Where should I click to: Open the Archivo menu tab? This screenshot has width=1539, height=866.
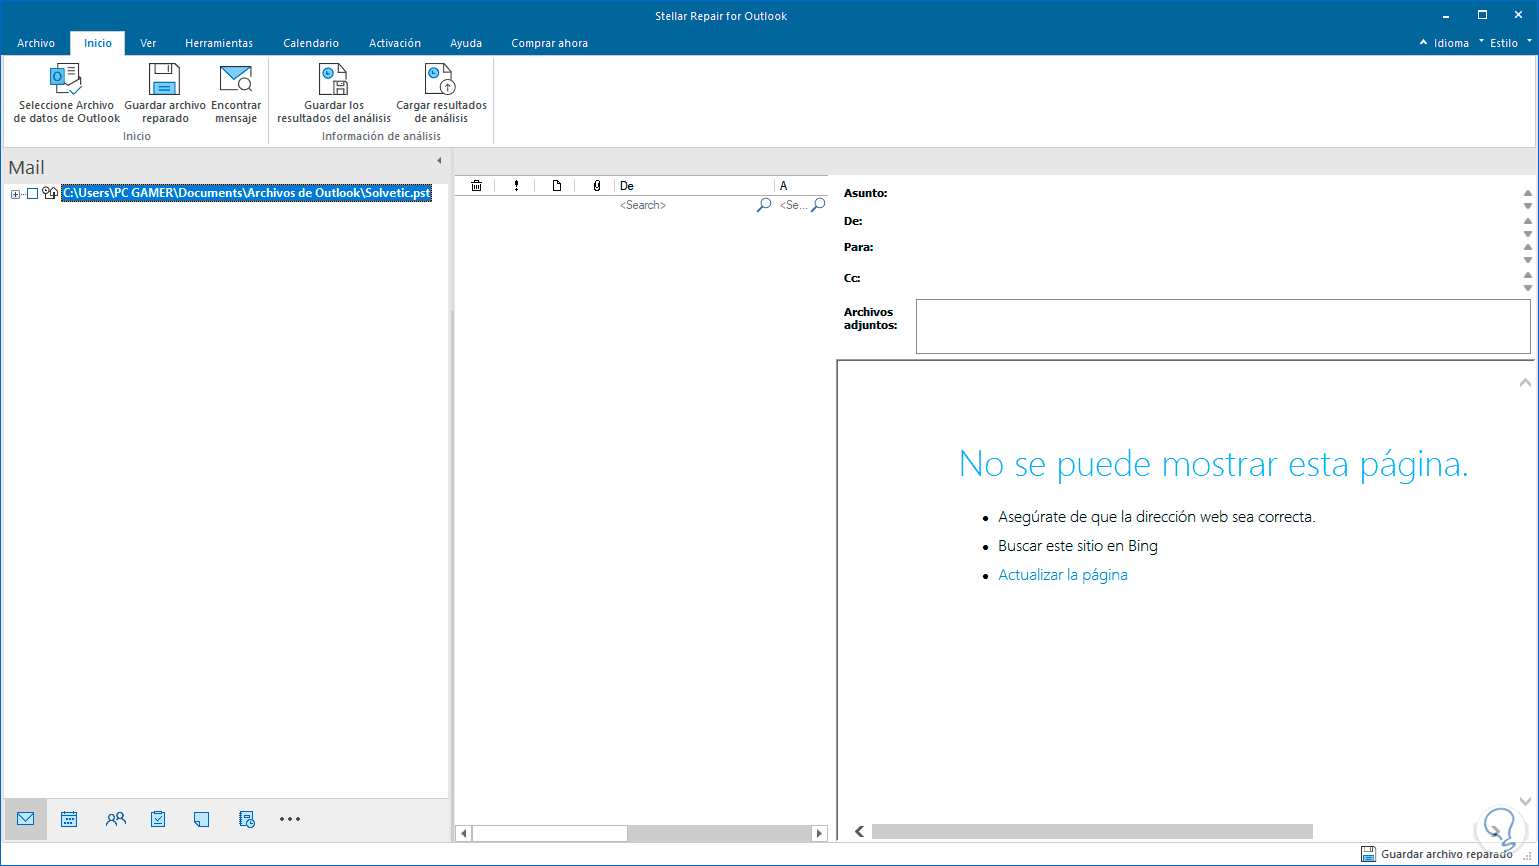(x=36, y=43)
